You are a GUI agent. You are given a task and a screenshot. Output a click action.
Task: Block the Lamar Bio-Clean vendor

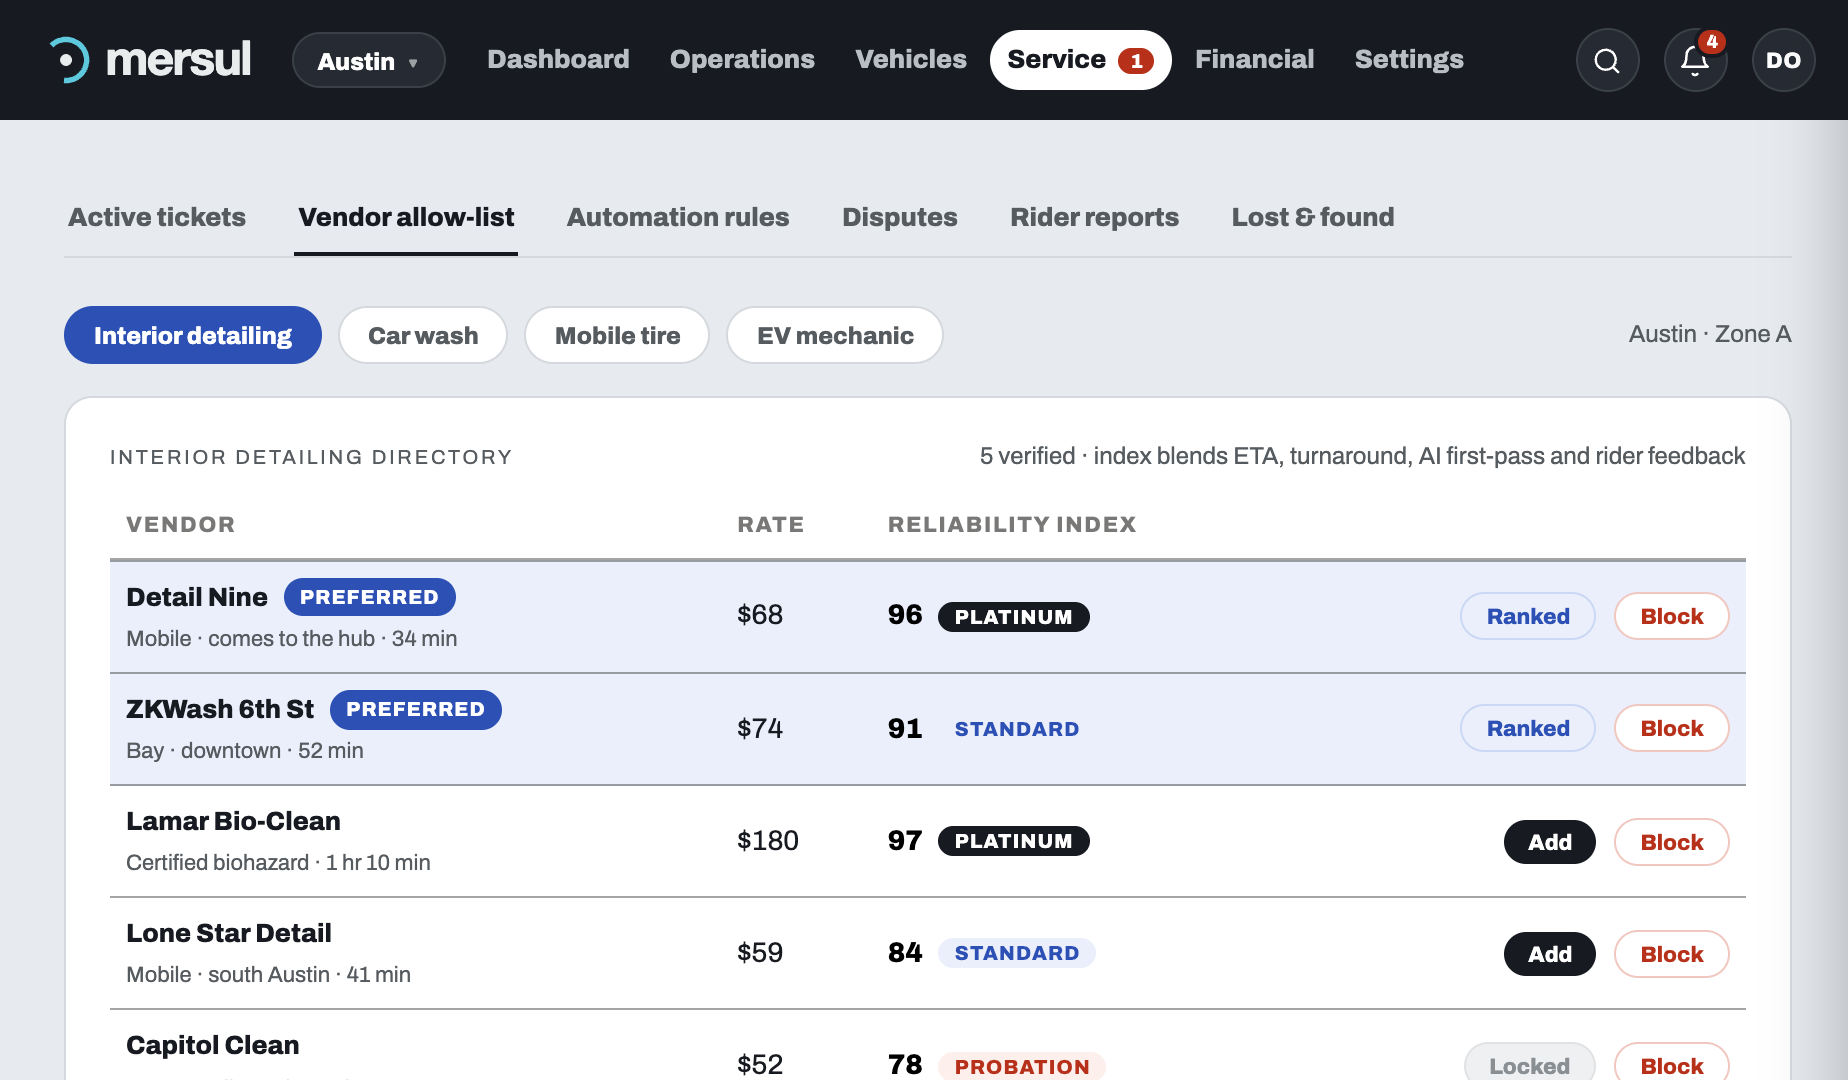click(1672, 842)
